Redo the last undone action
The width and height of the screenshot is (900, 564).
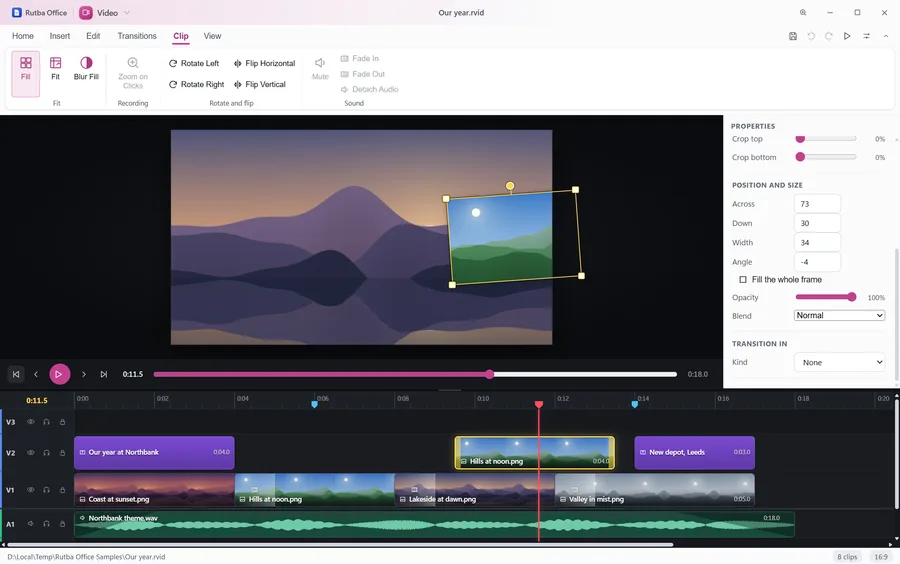point(829,36)
